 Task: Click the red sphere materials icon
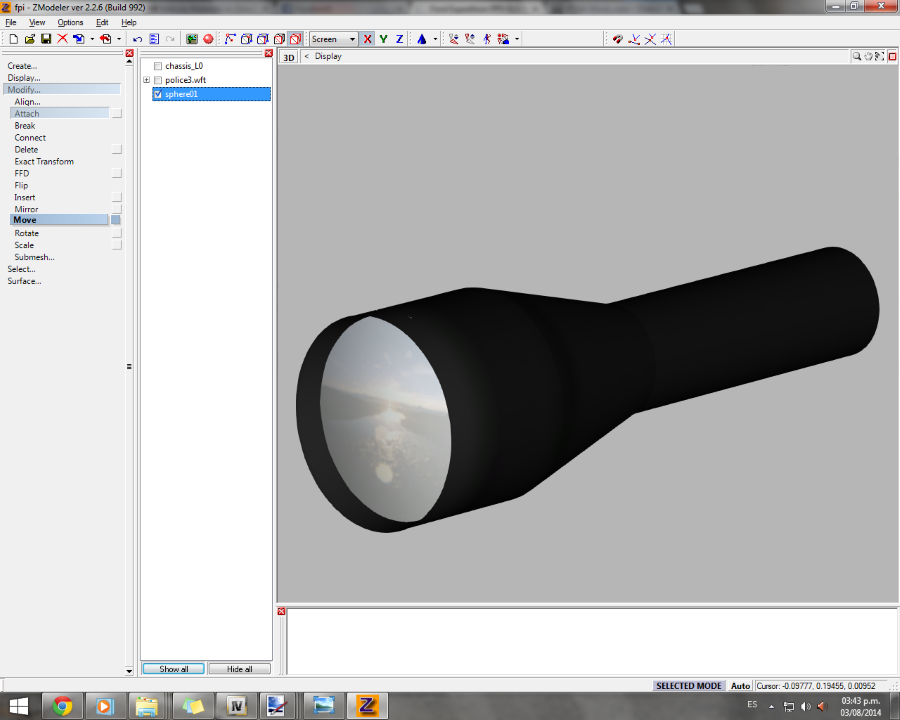click(x=208, y=39)
